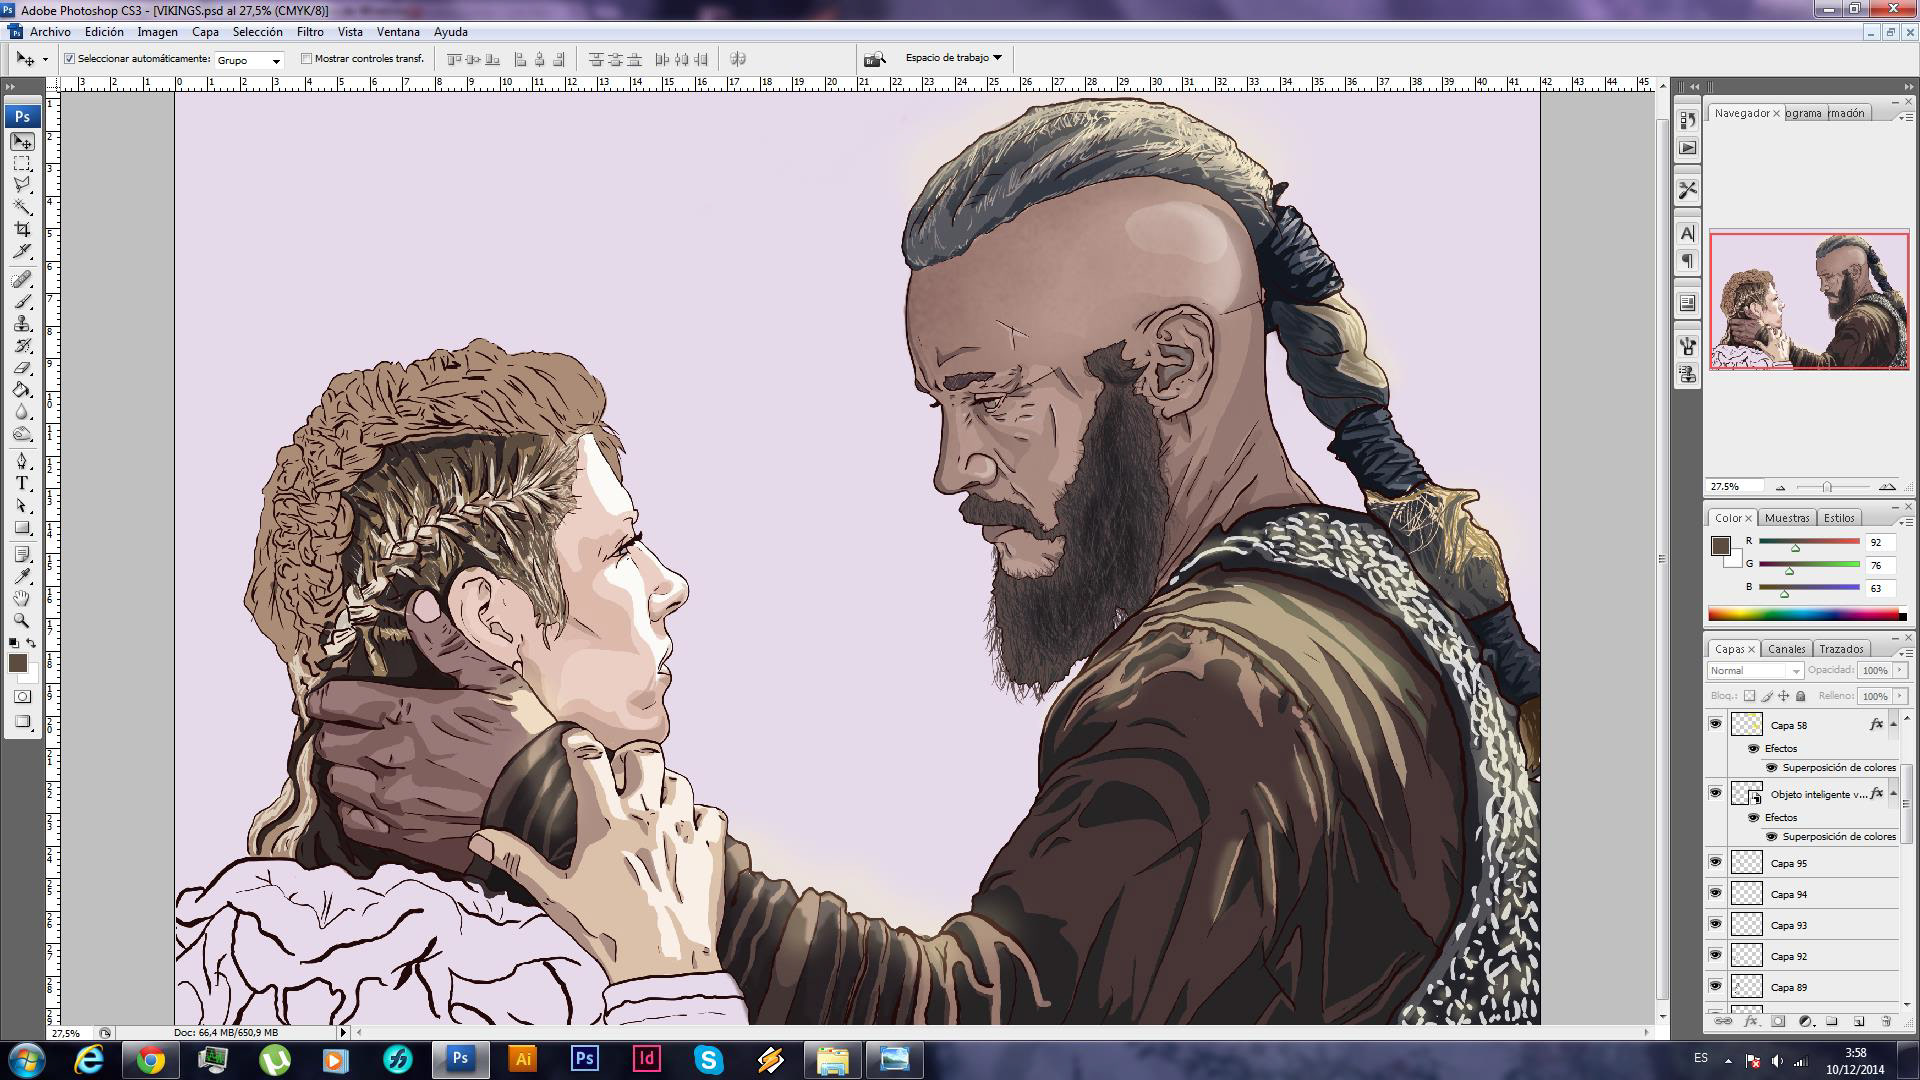Enable Mostrar controles transf. checkbox

pos(307,59)
